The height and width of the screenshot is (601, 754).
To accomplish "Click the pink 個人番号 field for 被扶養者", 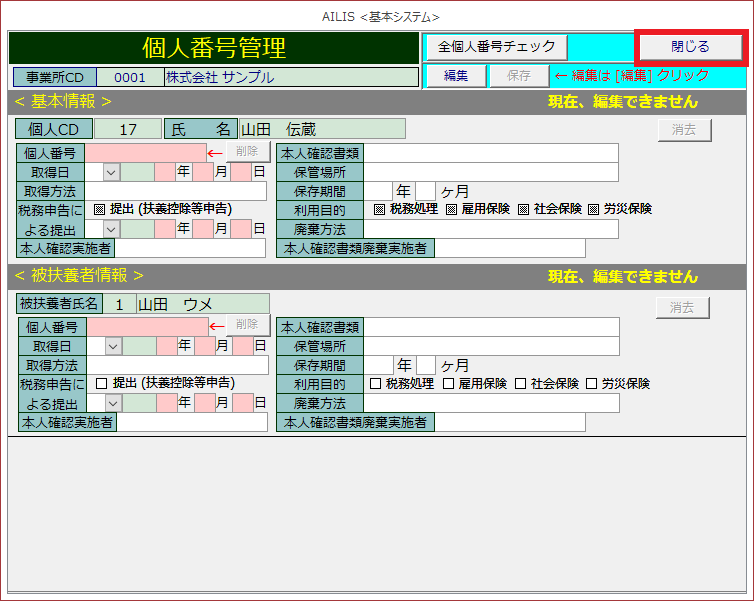I will (147, 327).
